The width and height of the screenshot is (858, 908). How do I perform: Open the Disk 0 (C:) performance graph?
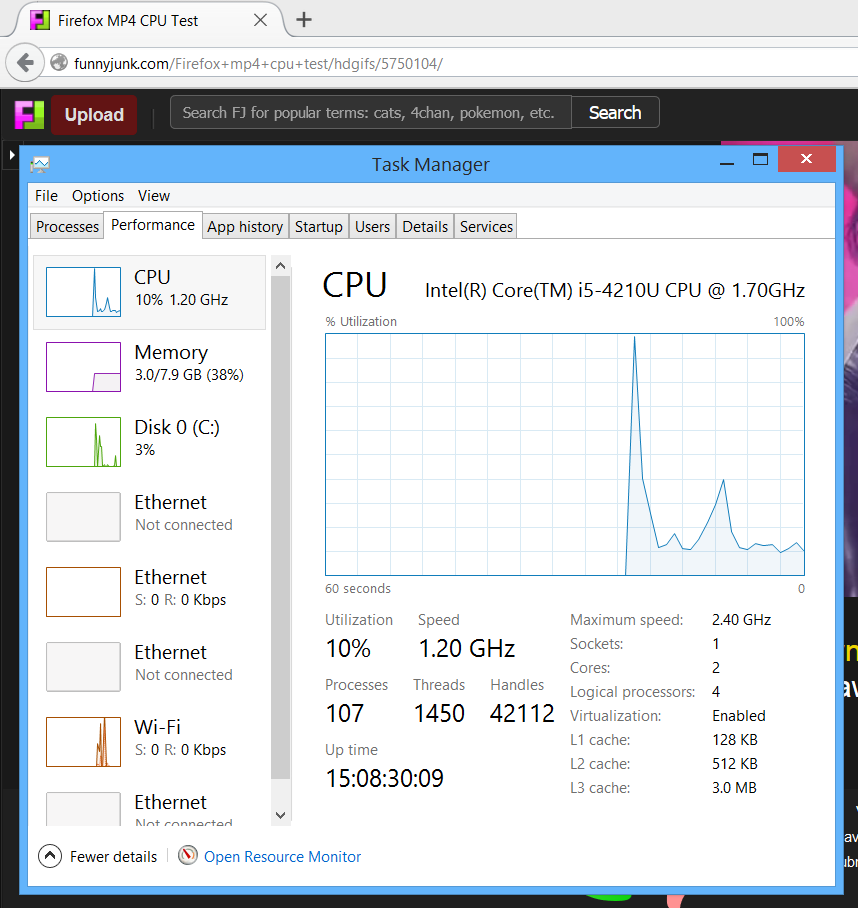83,442
